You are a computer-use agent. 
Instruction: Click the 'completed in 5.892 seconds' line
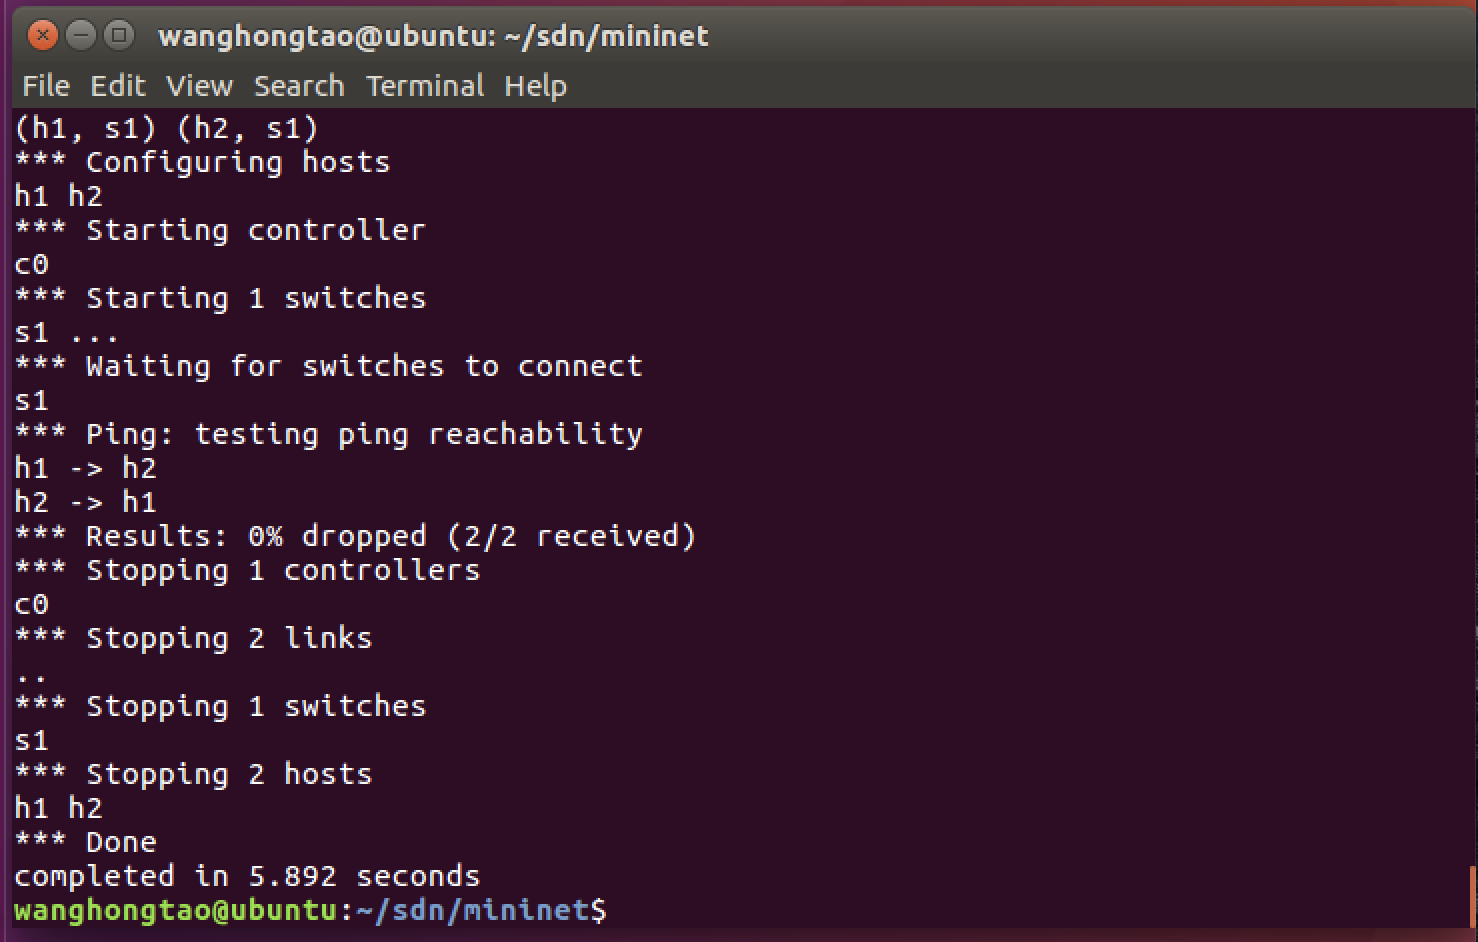[x=247, y=876]
